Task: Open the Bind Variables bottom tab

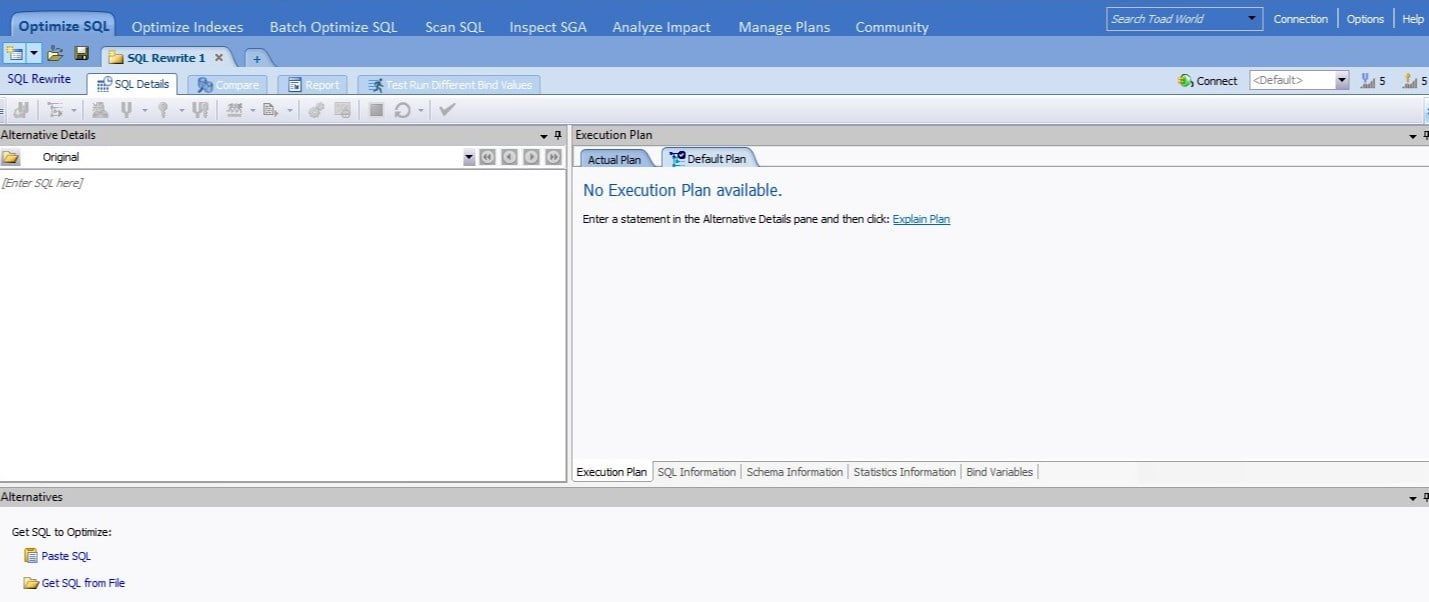Action: click(x=999, y=472)
